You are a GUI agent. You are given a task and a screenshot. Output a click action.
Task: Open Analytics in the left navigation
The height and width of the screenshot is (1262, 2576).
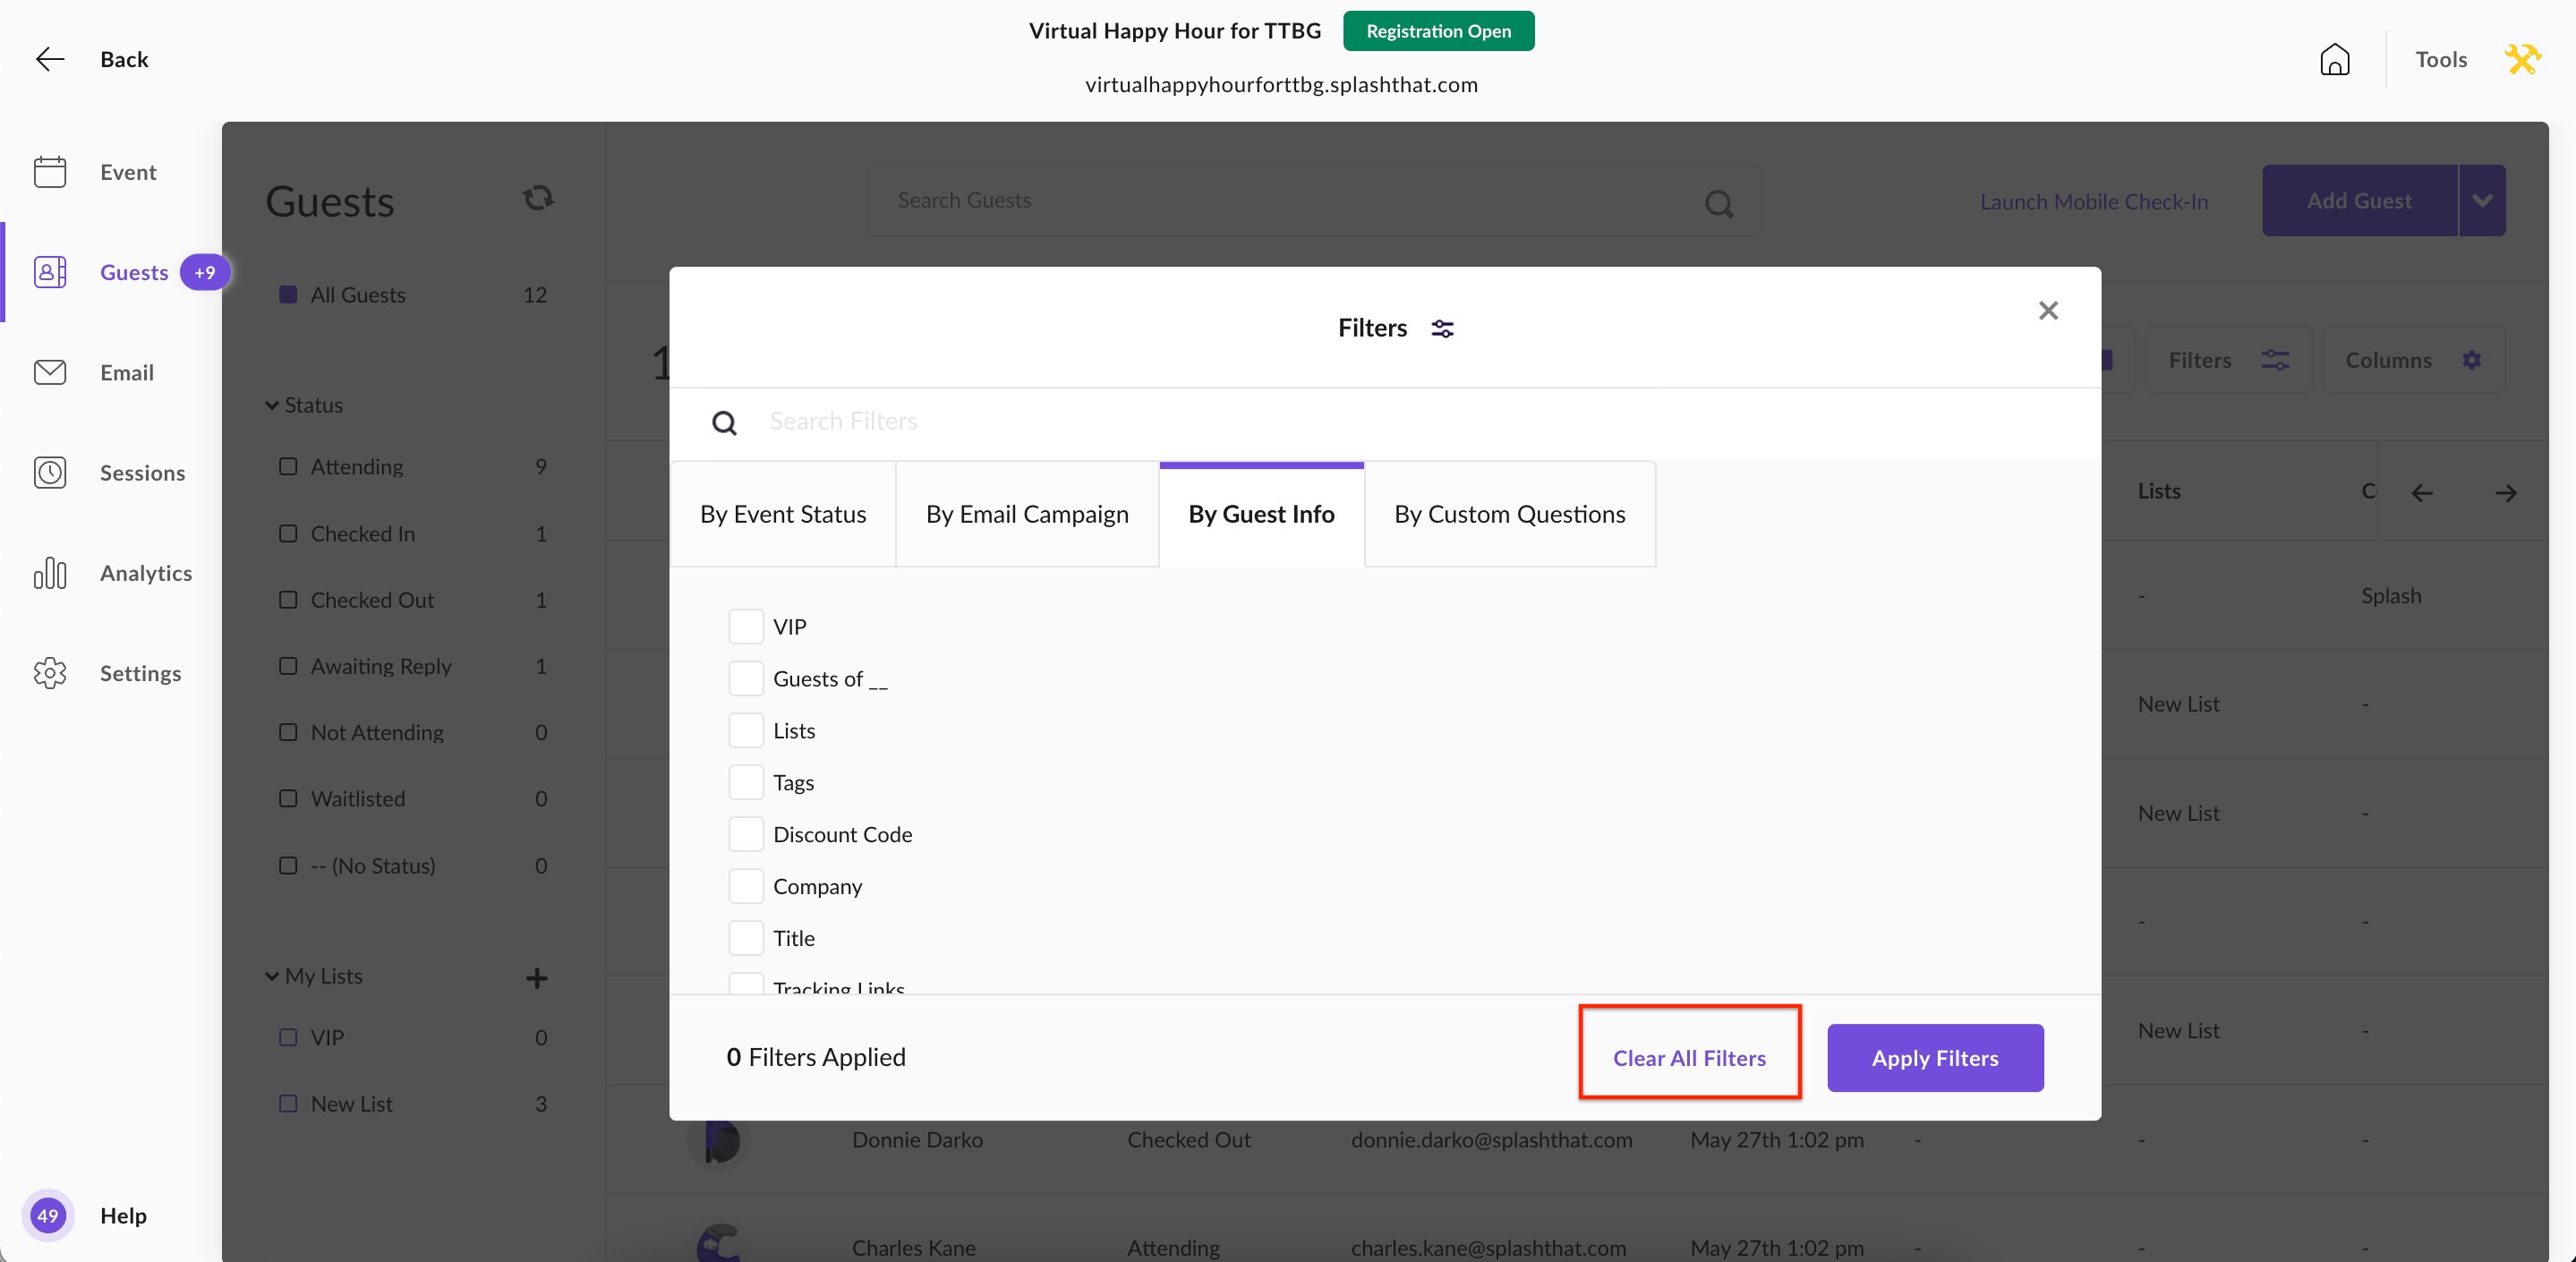146,573
